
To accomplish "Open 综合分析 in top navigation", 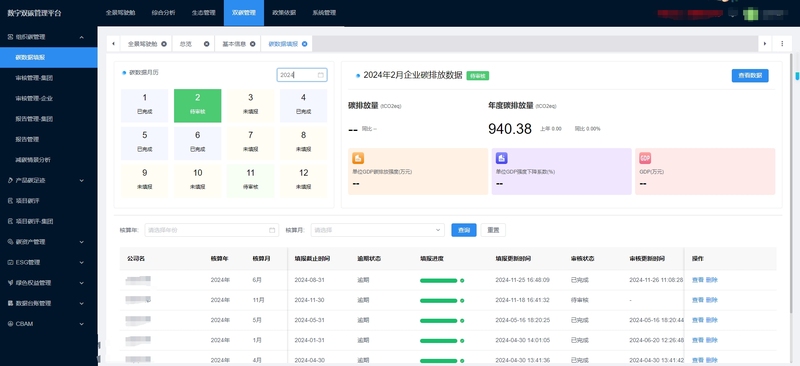I will (x=163, y=13).
